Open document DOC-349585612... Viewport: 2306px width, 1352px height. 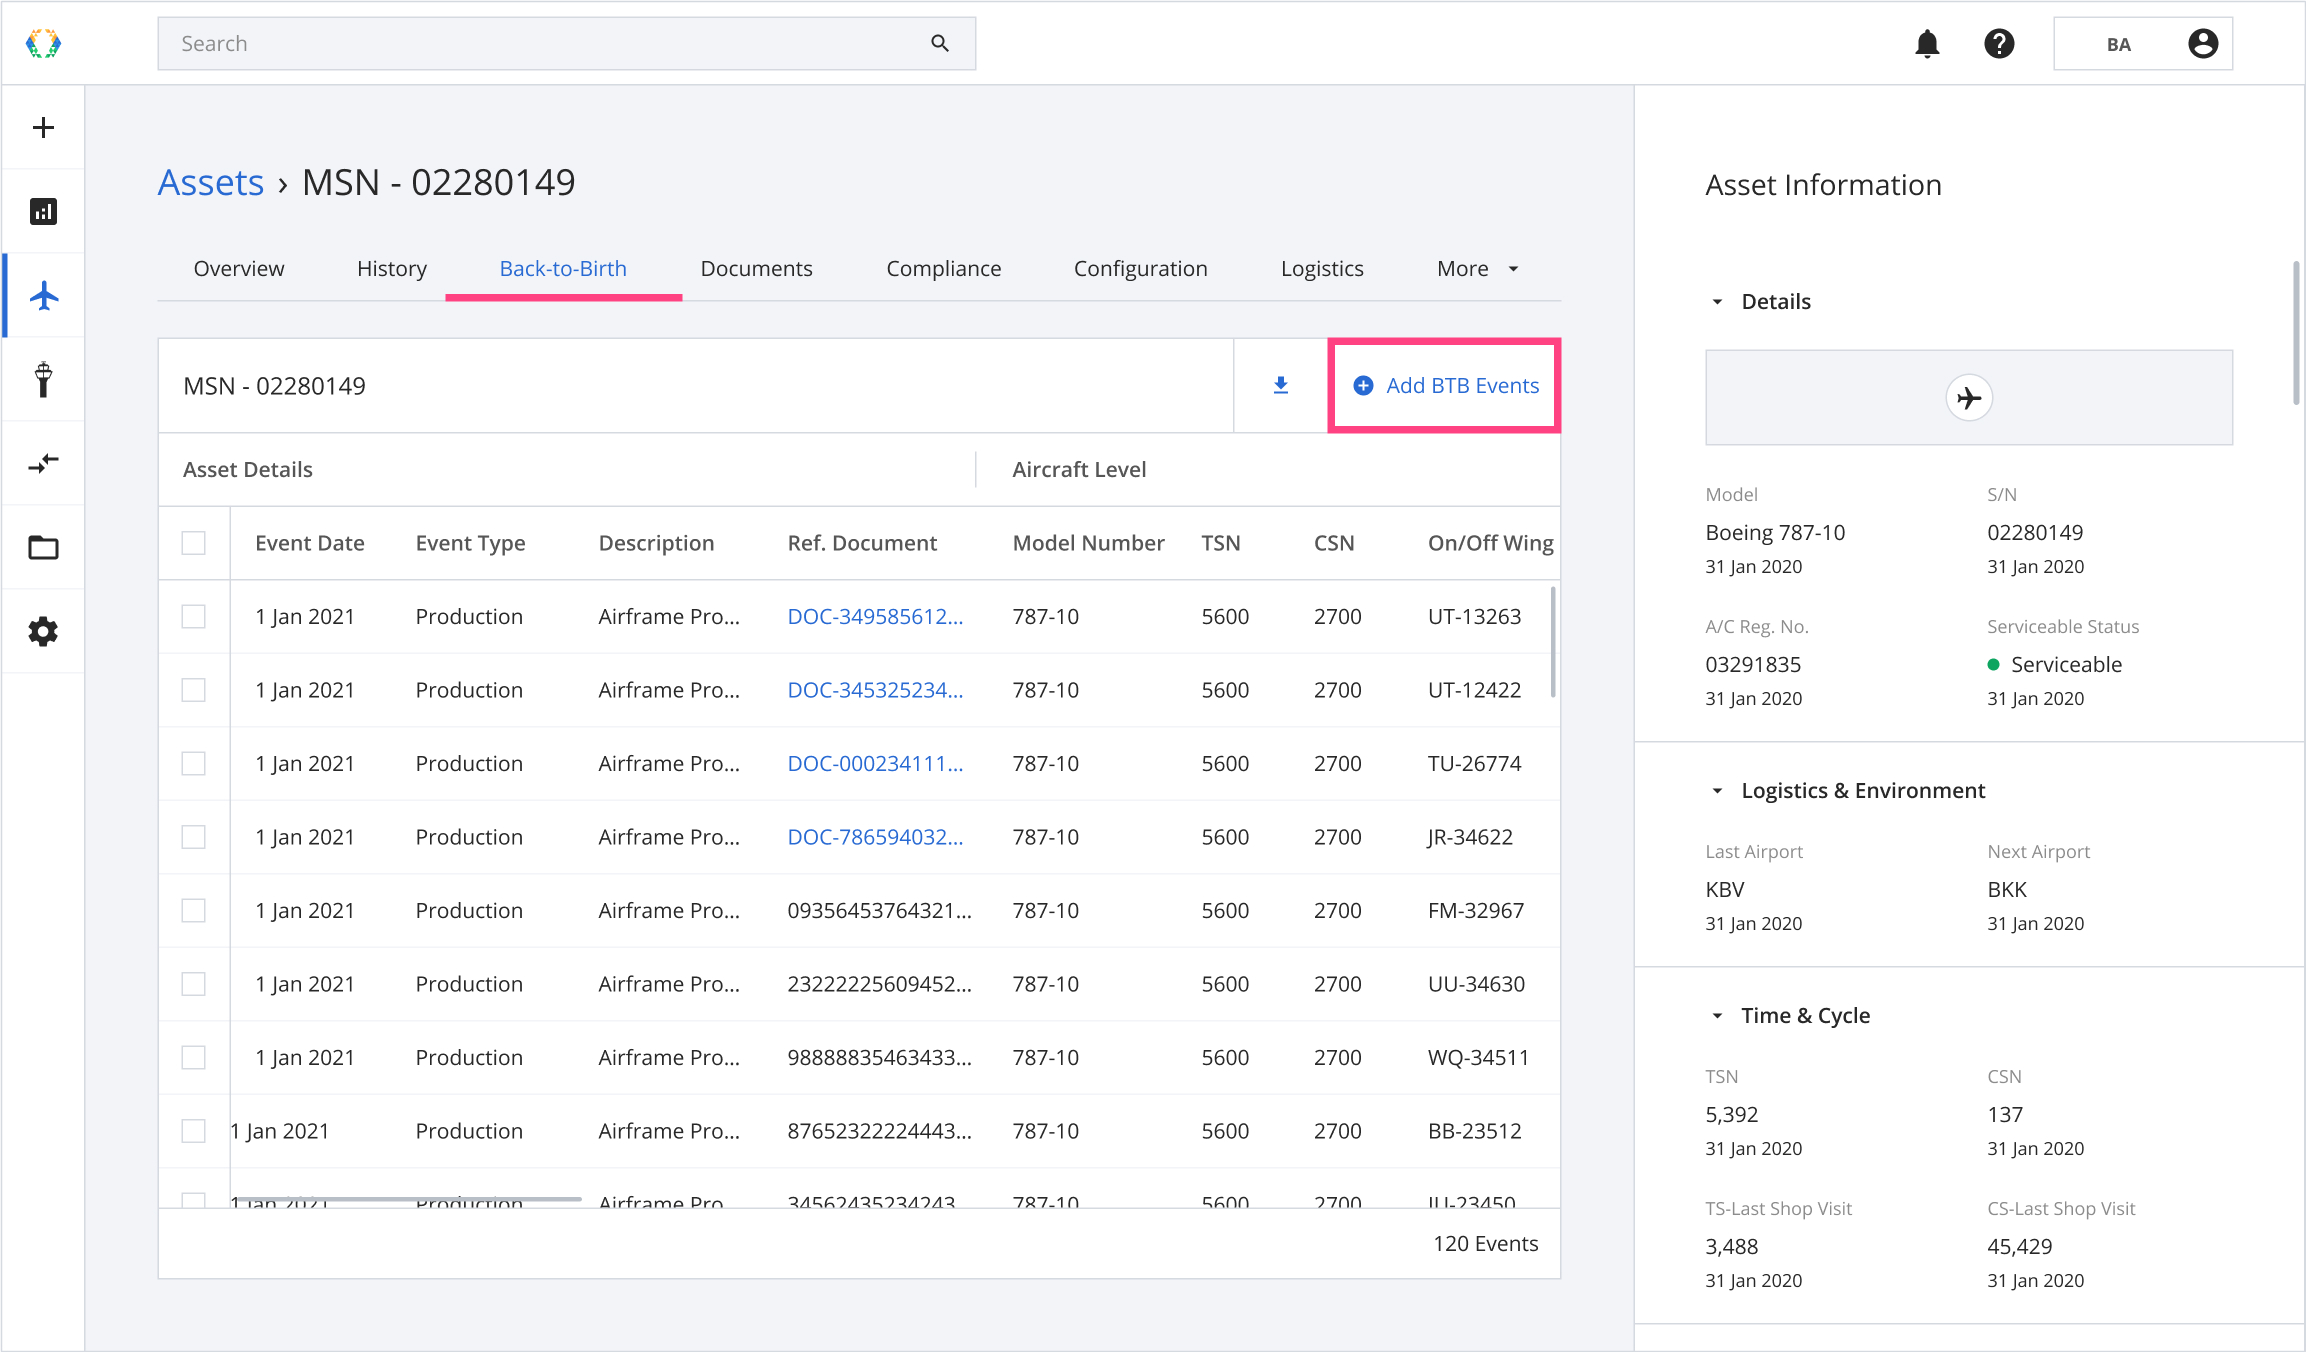[875, 617]
